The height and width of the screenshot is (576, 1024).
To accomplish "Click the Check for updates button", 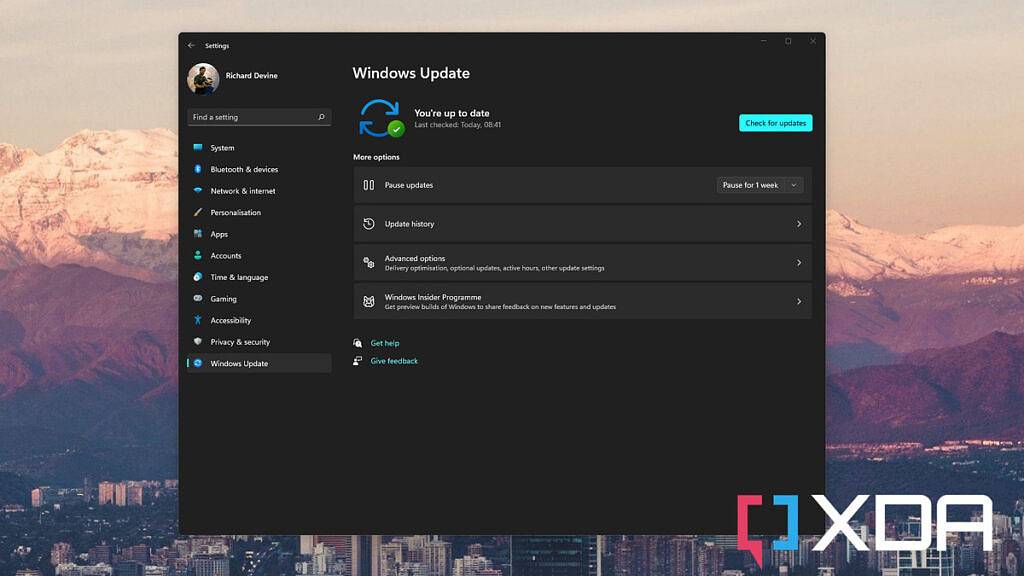I will pyautogui.click(x=776, y=122).
